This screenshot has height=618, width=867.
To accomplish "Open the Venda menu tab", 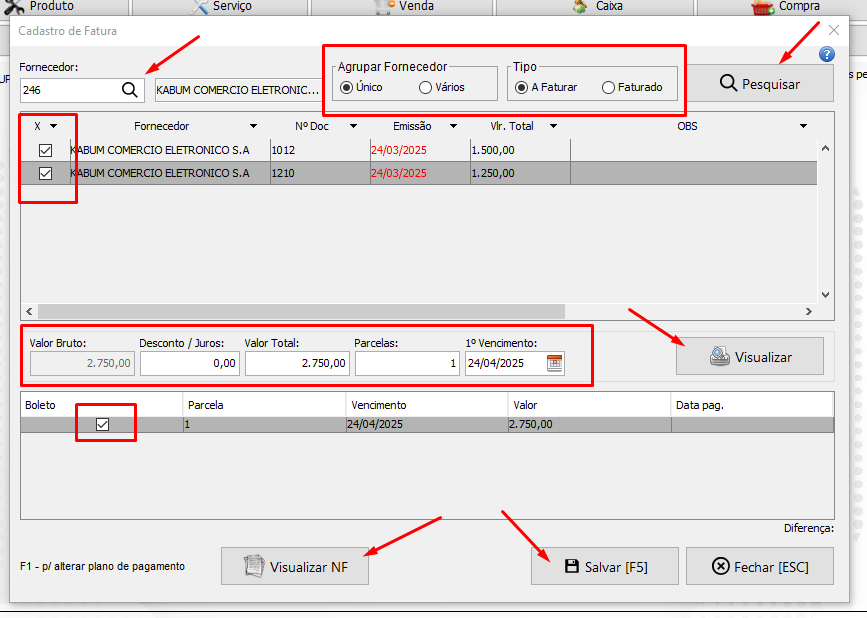I will [x=404, y=7].
